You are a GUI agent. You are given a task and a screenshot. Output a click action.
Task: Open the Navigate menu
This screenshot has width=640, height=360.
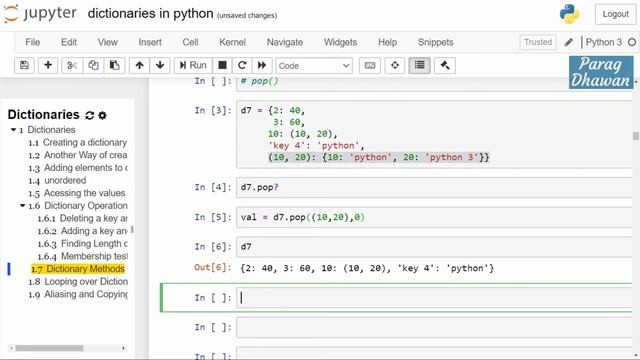click(285, 42)
